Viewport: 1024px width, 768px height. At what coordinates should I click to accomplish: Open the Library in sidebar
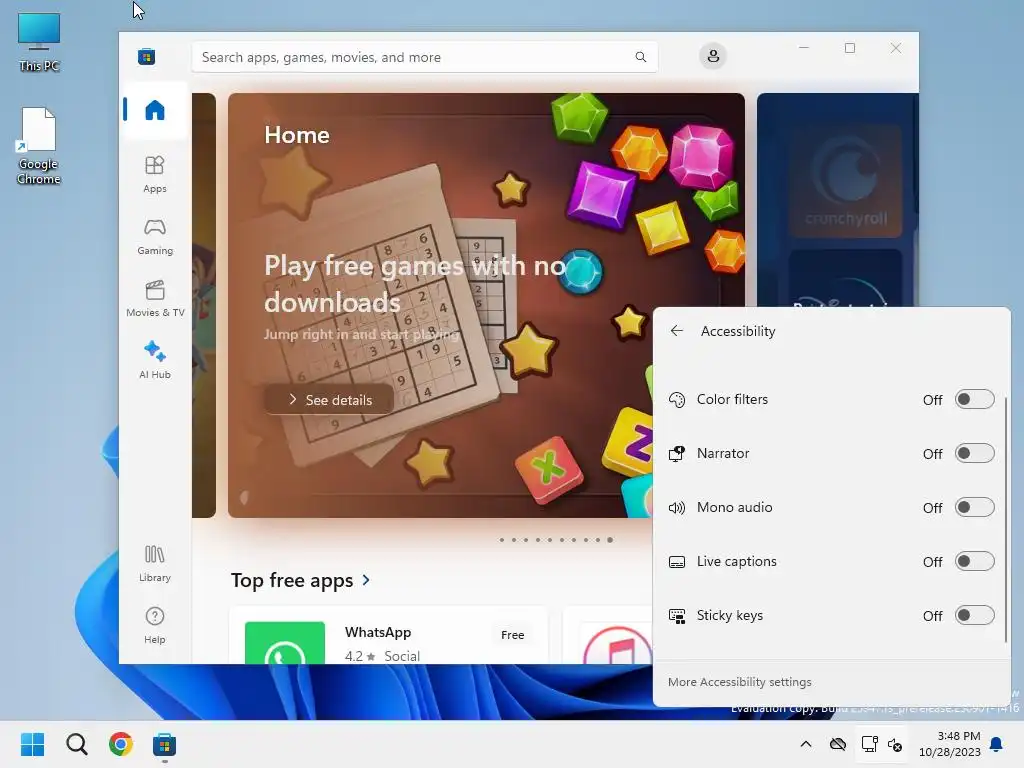pyautogui.click(x=155, y=564)
